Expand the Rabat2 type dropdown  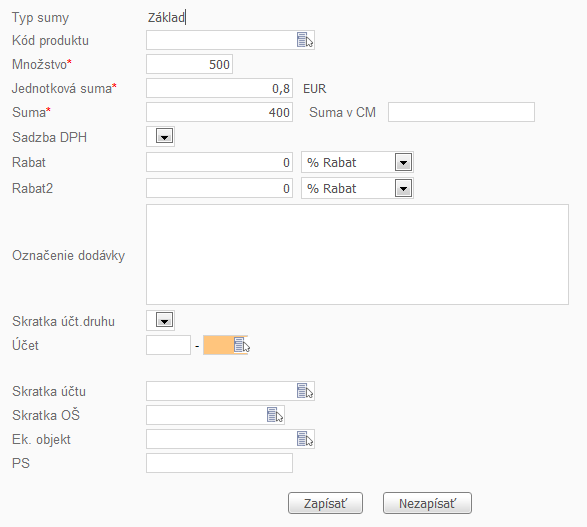point(404,188)
